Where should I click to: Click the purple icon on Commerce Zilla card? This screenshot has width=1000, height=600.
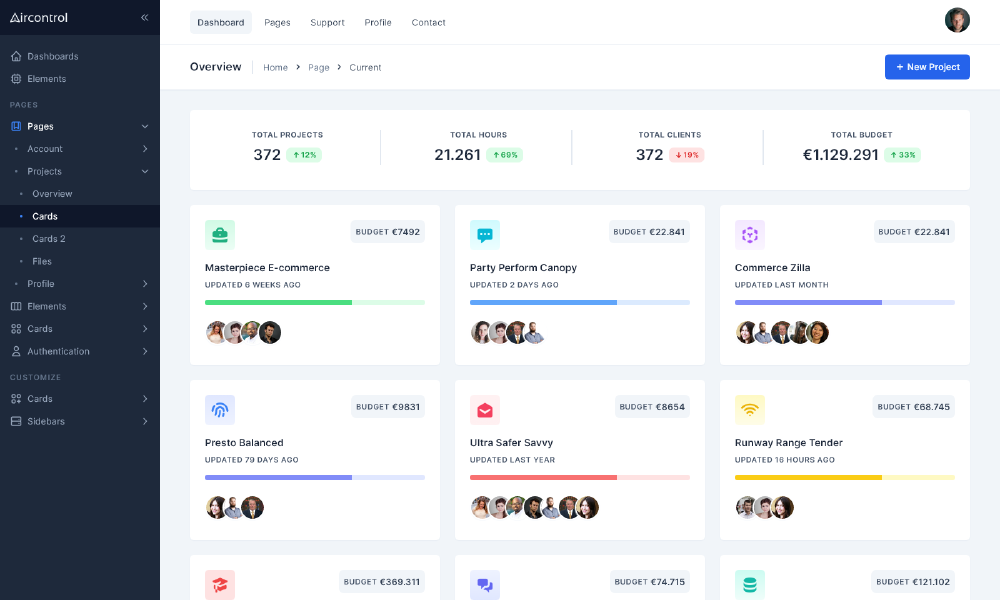[x=750, y=235]
